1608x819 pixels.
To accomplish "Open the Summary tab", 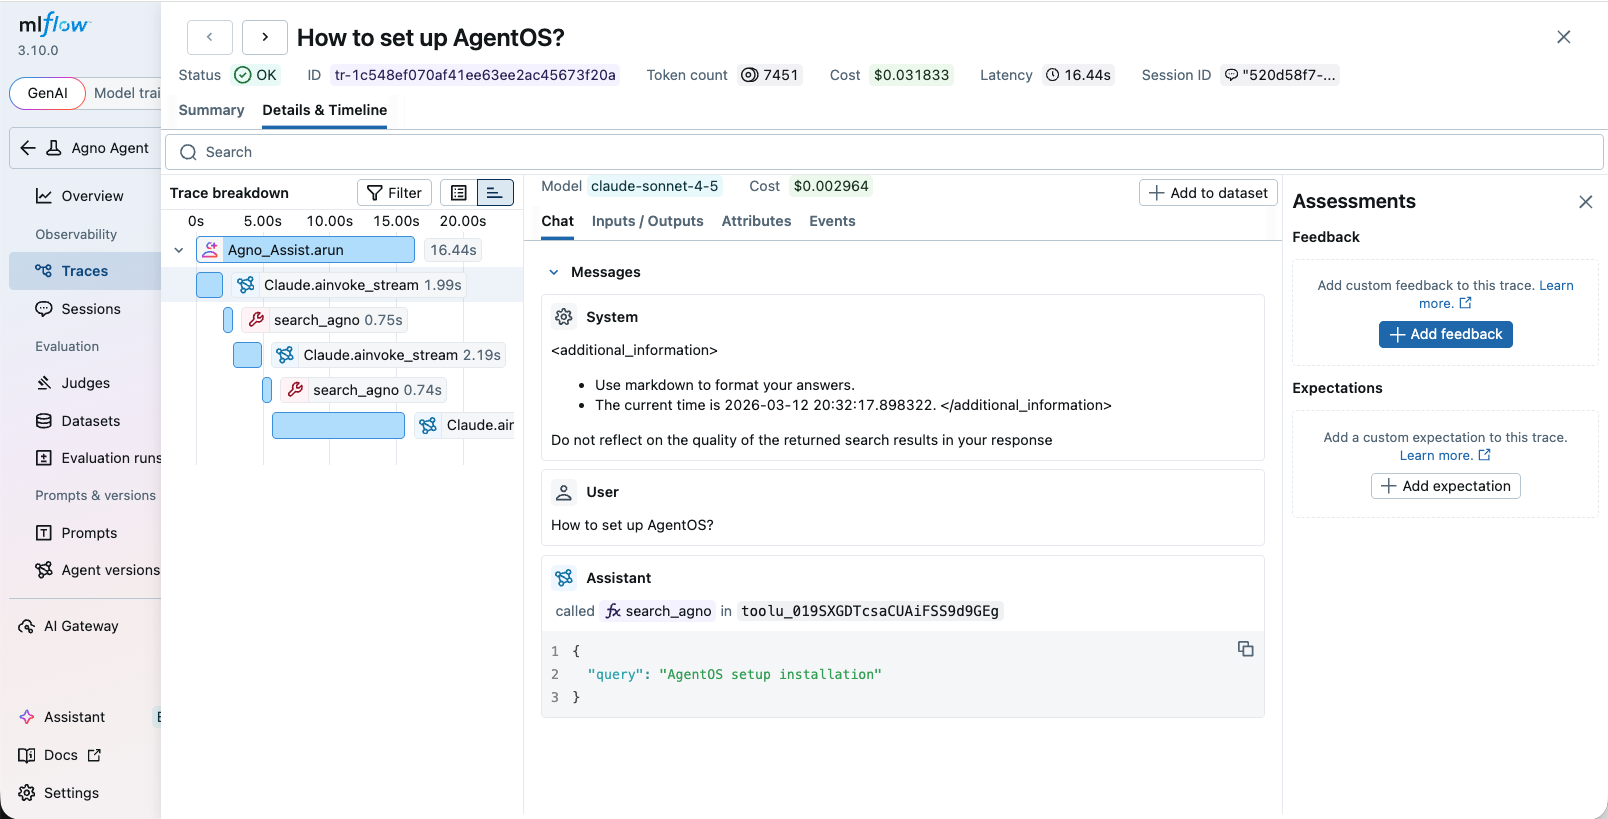I will pos(211,110).
